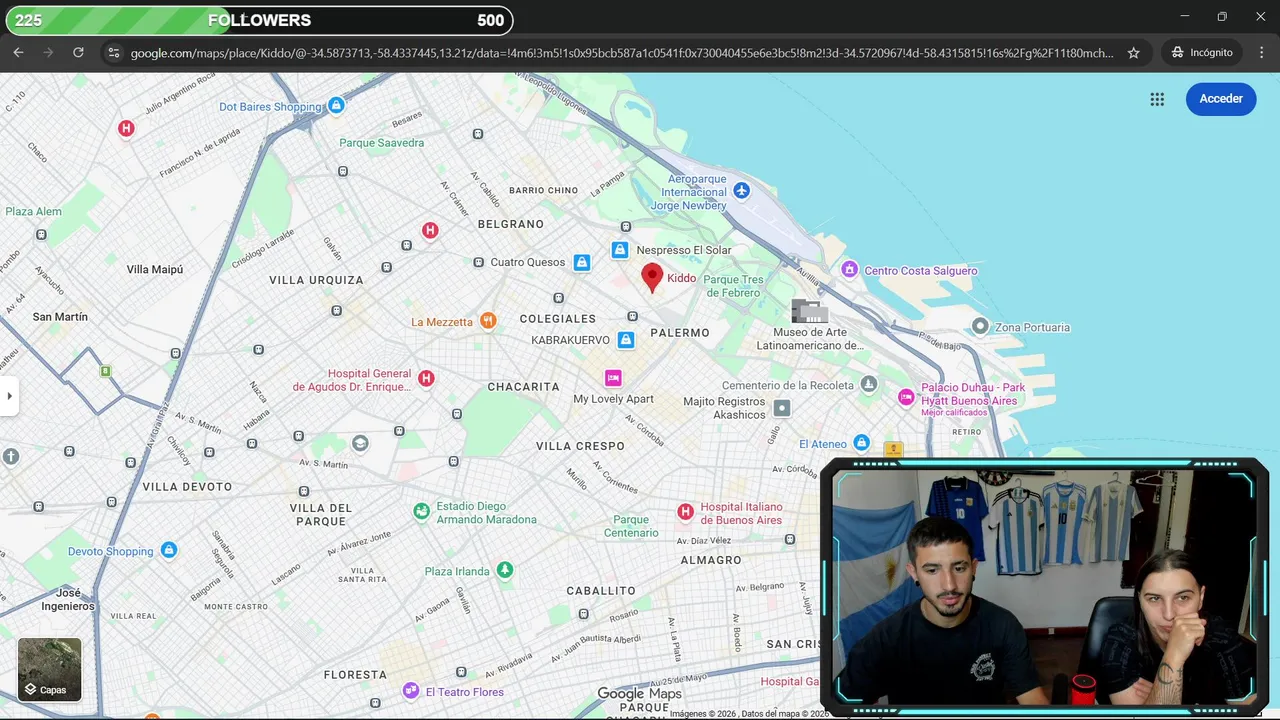Click the PALERMO neighborhood label
Viewport: 1280px width, 720px height.
679,333
